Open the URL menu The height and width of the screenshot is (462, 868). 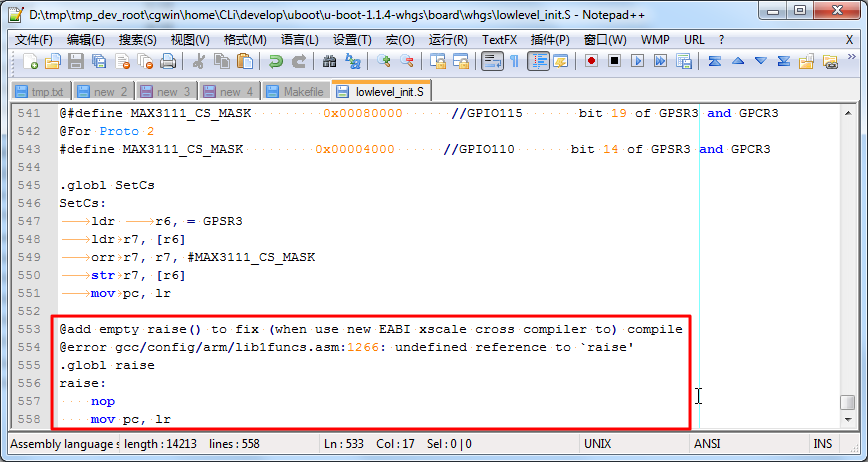pyautogui.click(x=694, y=40)
